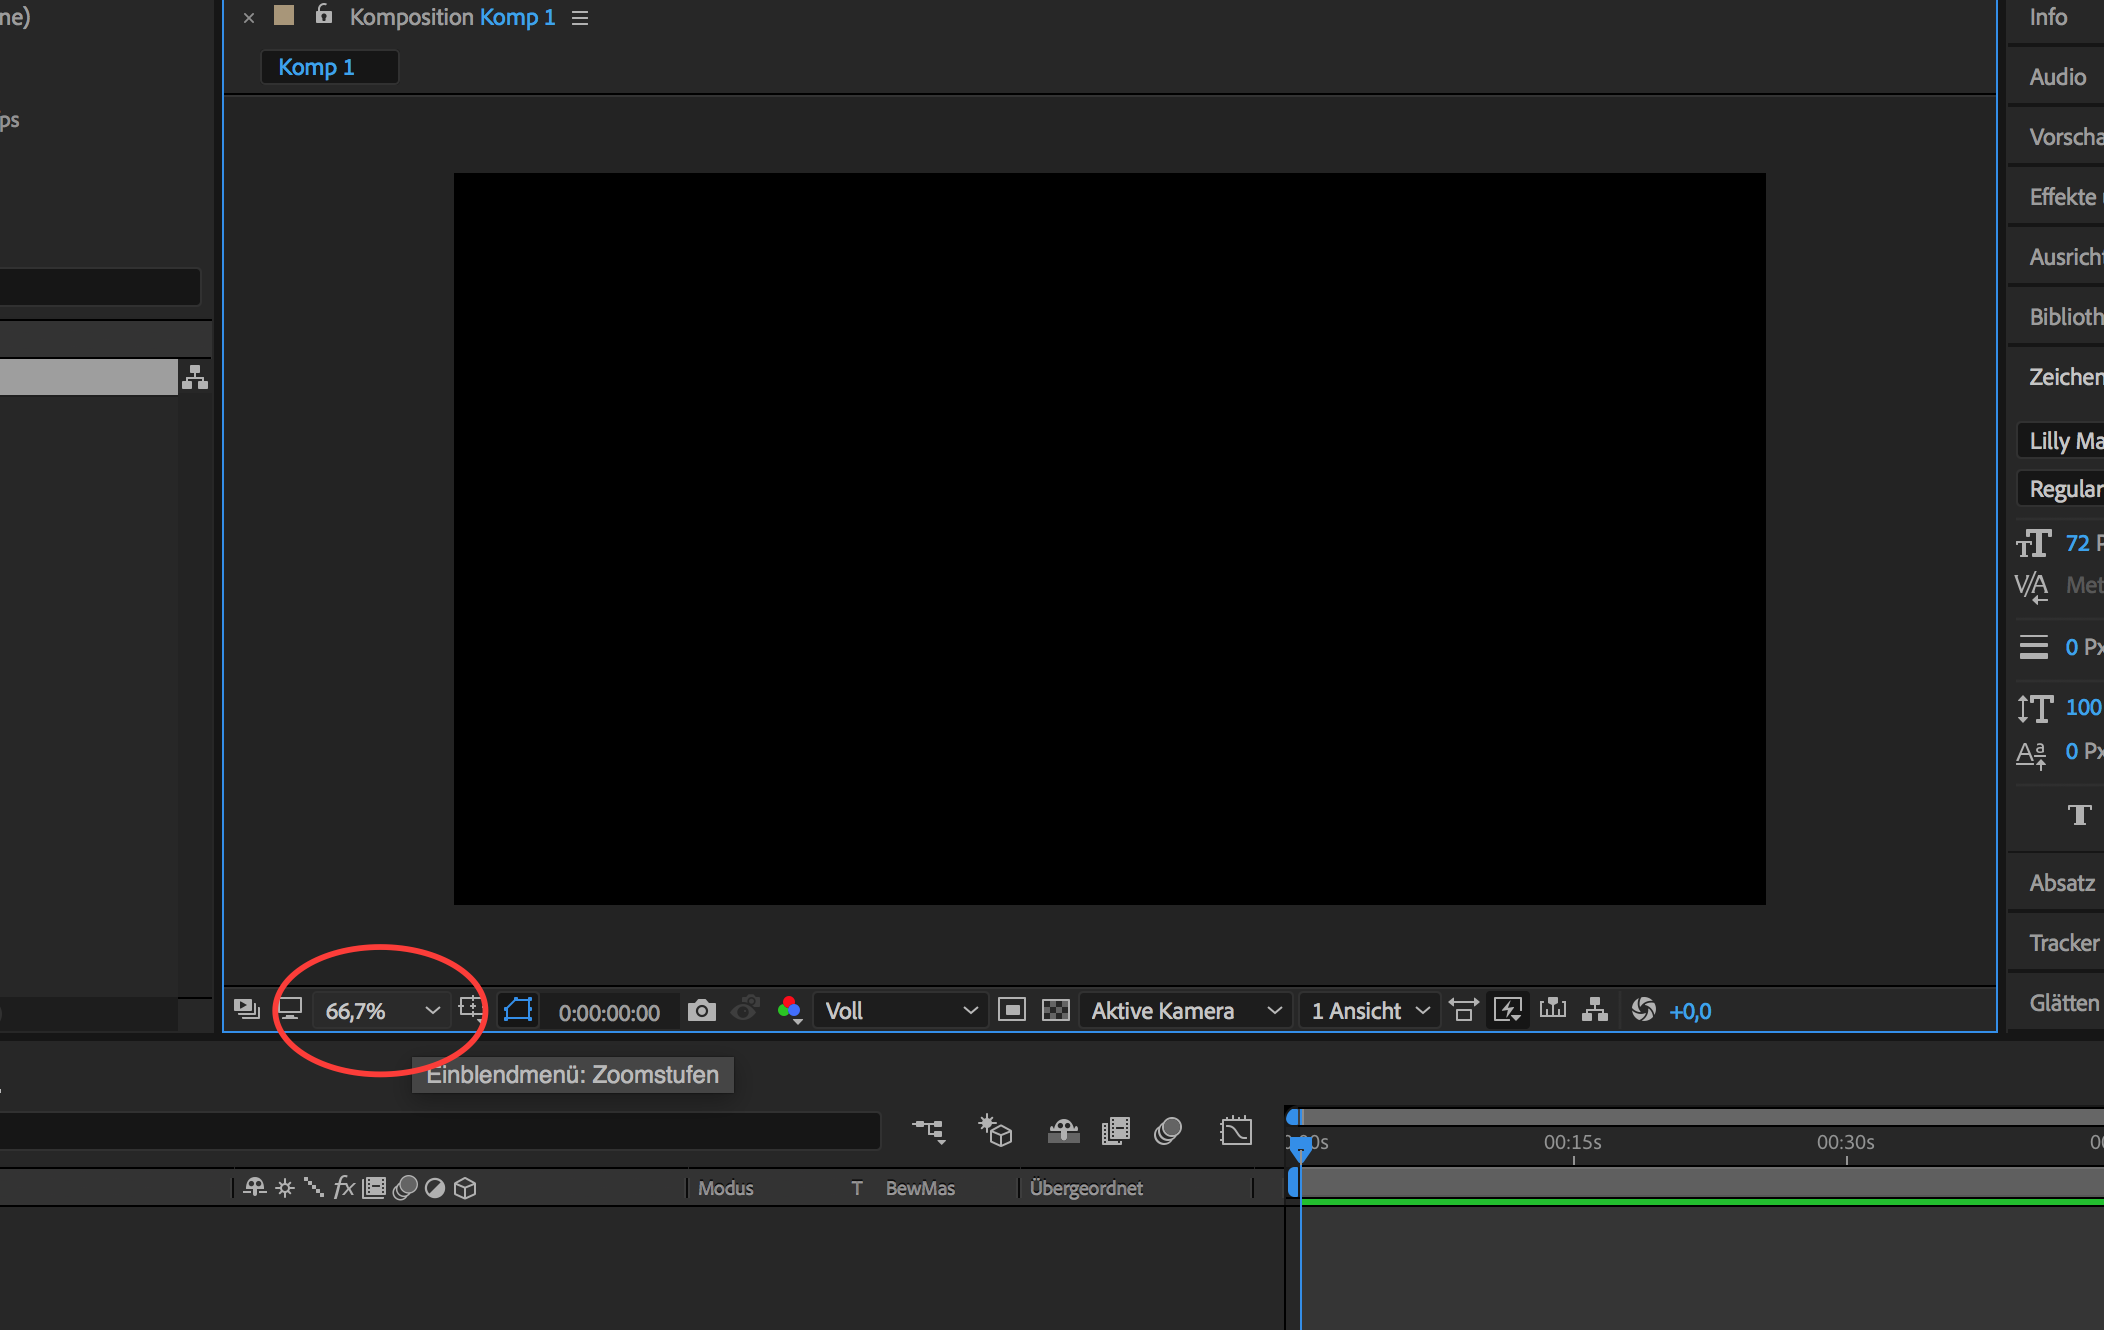This screenshot has width=2104, height=1330.
Task: Open the composition flowchart icon in the viewer bar
Action: click(1595, 1010)
